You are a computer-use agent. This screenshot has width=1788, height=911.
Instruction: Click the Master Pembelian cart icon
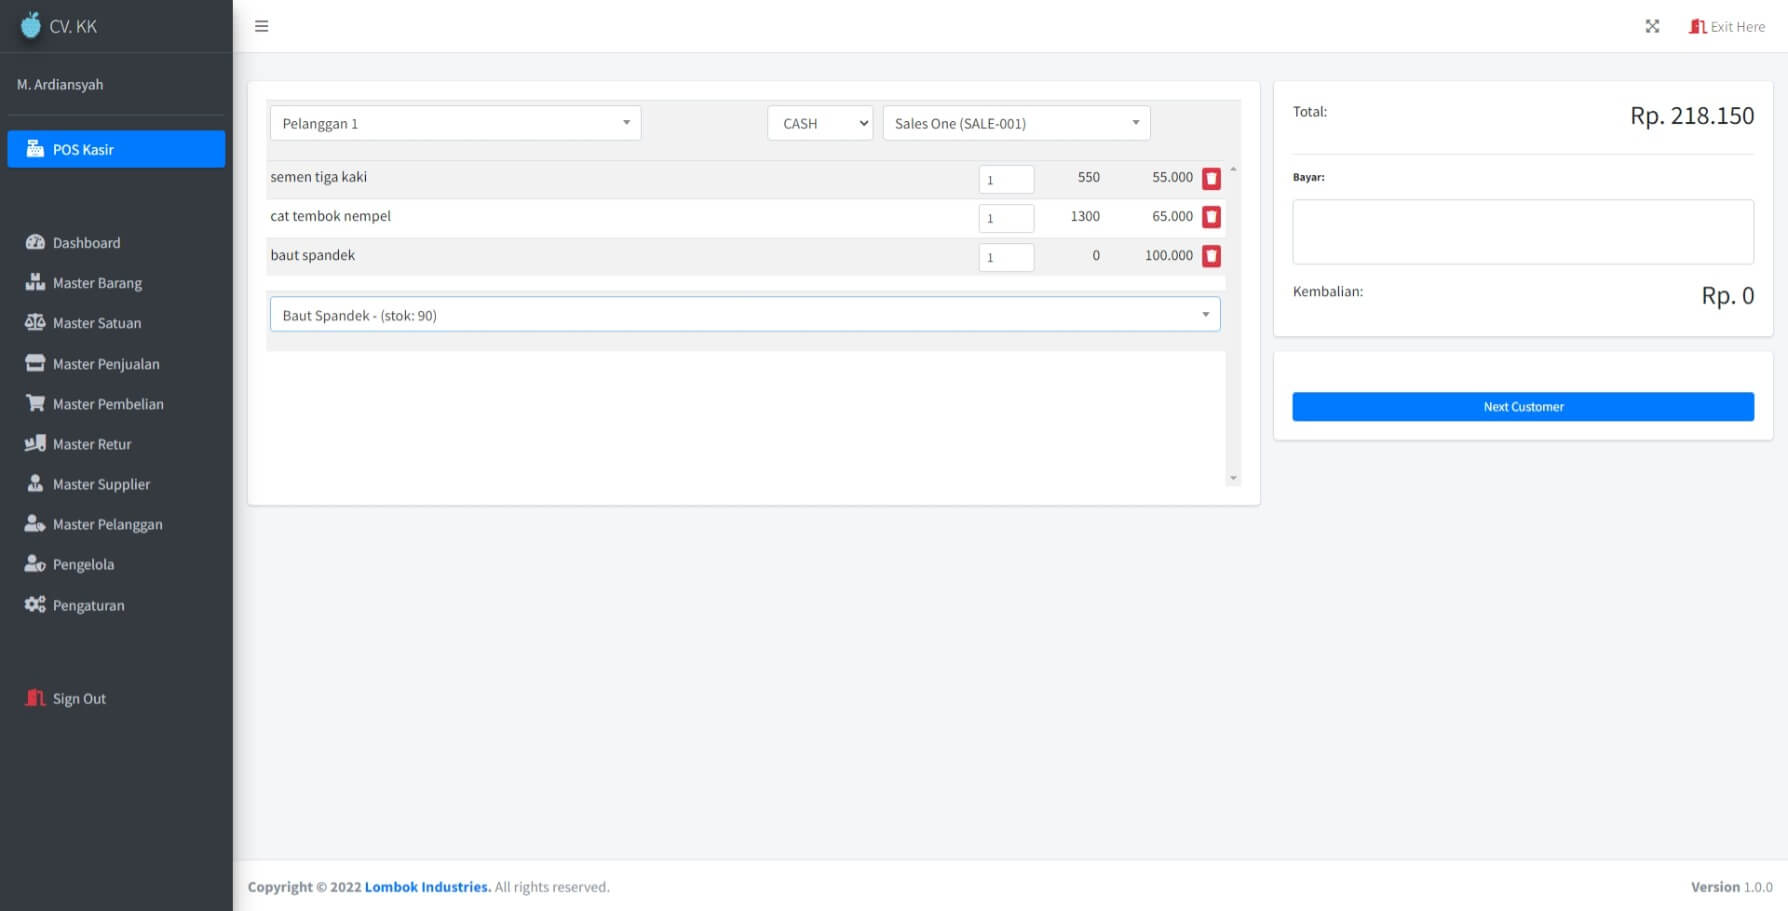pos(34,403)
